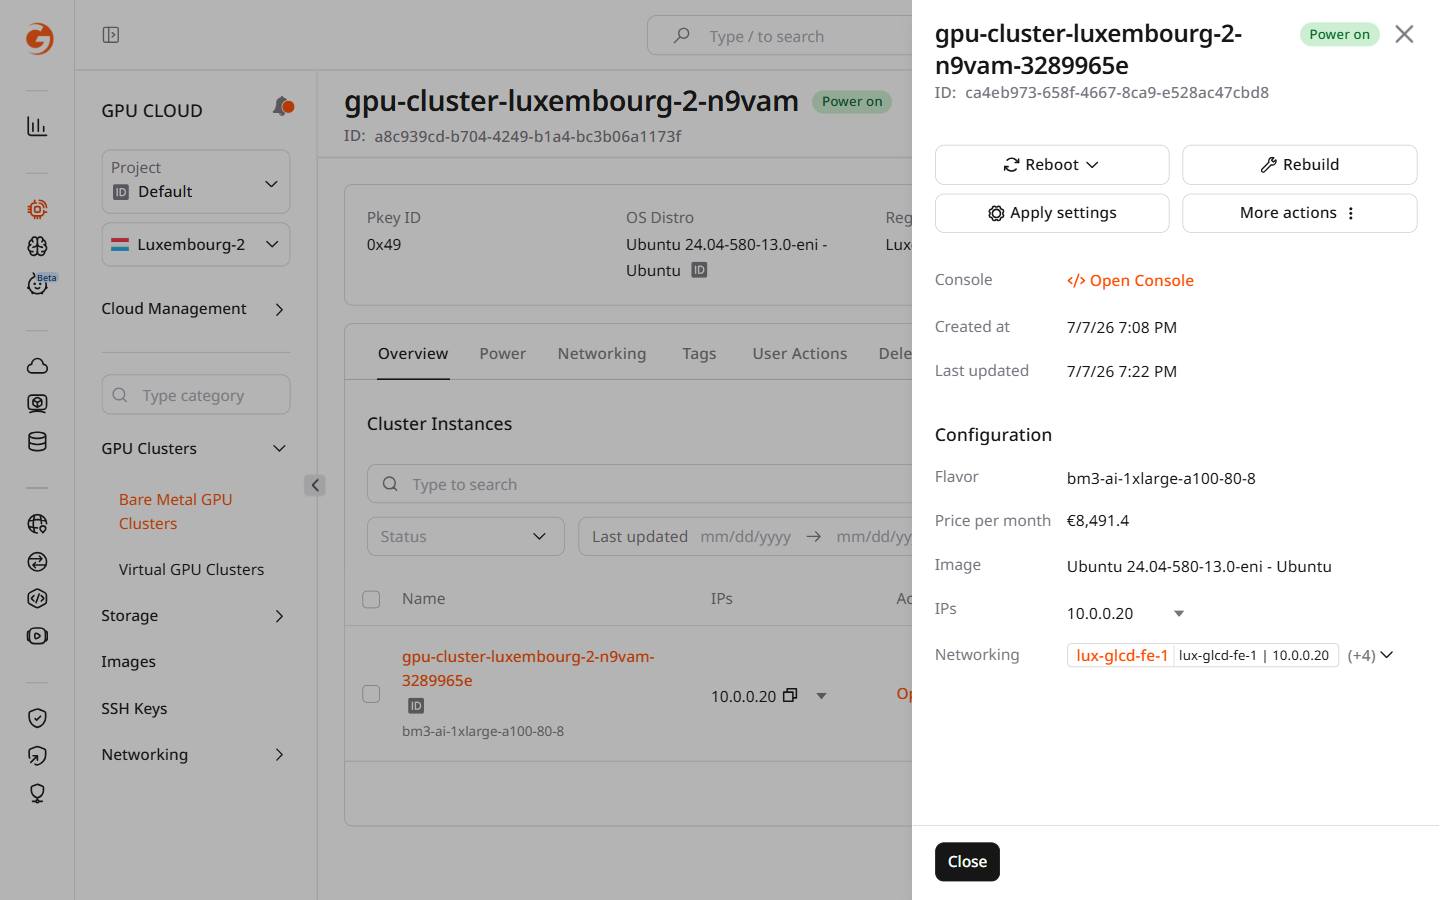Open the cloud icon in left rail
This screenshot has height=900, width=1440.
pyautogui.click(x=37, y=366)
